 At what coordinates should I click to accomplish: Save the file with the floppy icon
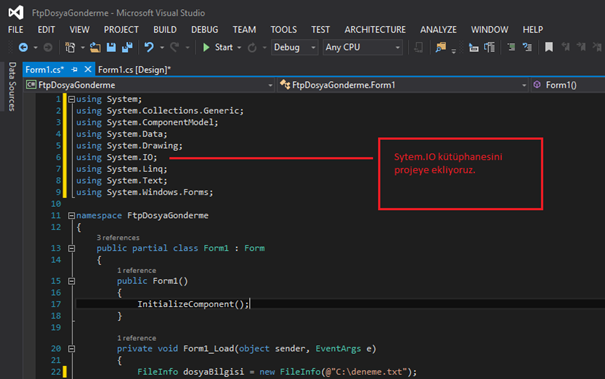click(111, 47)
